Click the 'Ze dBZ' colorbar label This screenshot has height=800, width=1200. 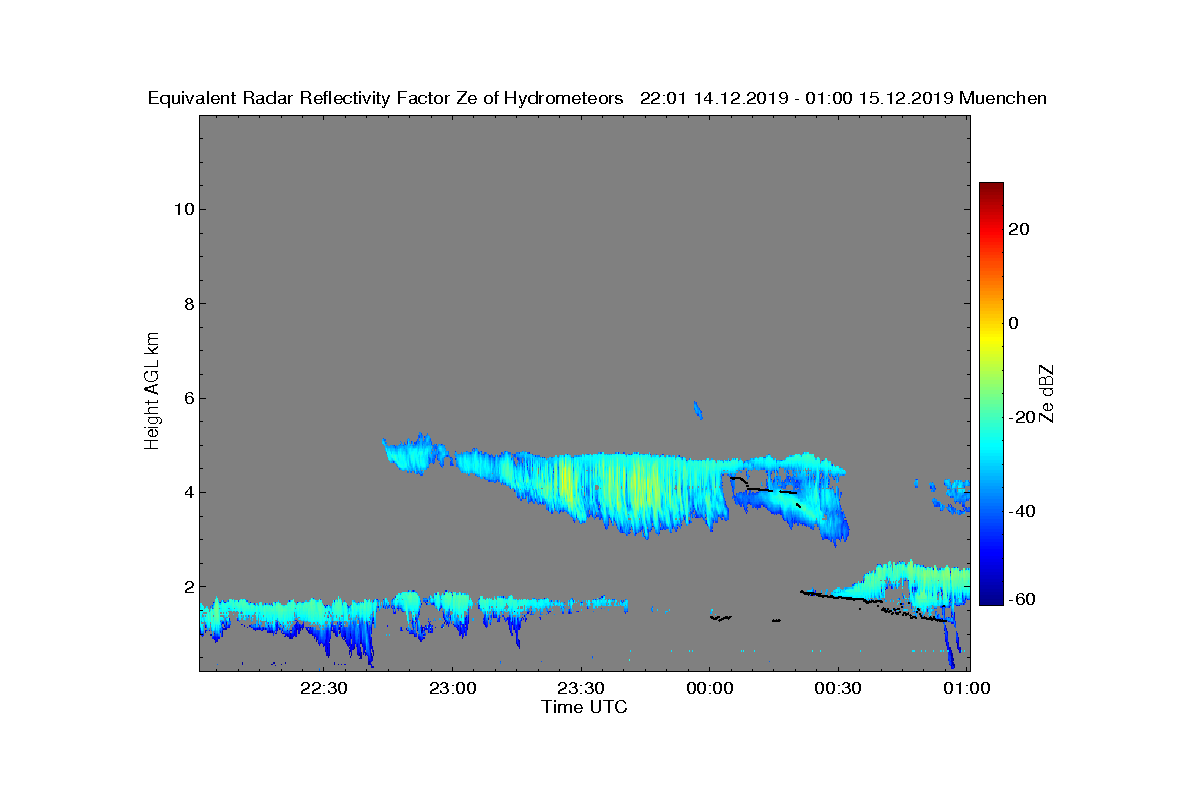tap(1047, 393)
